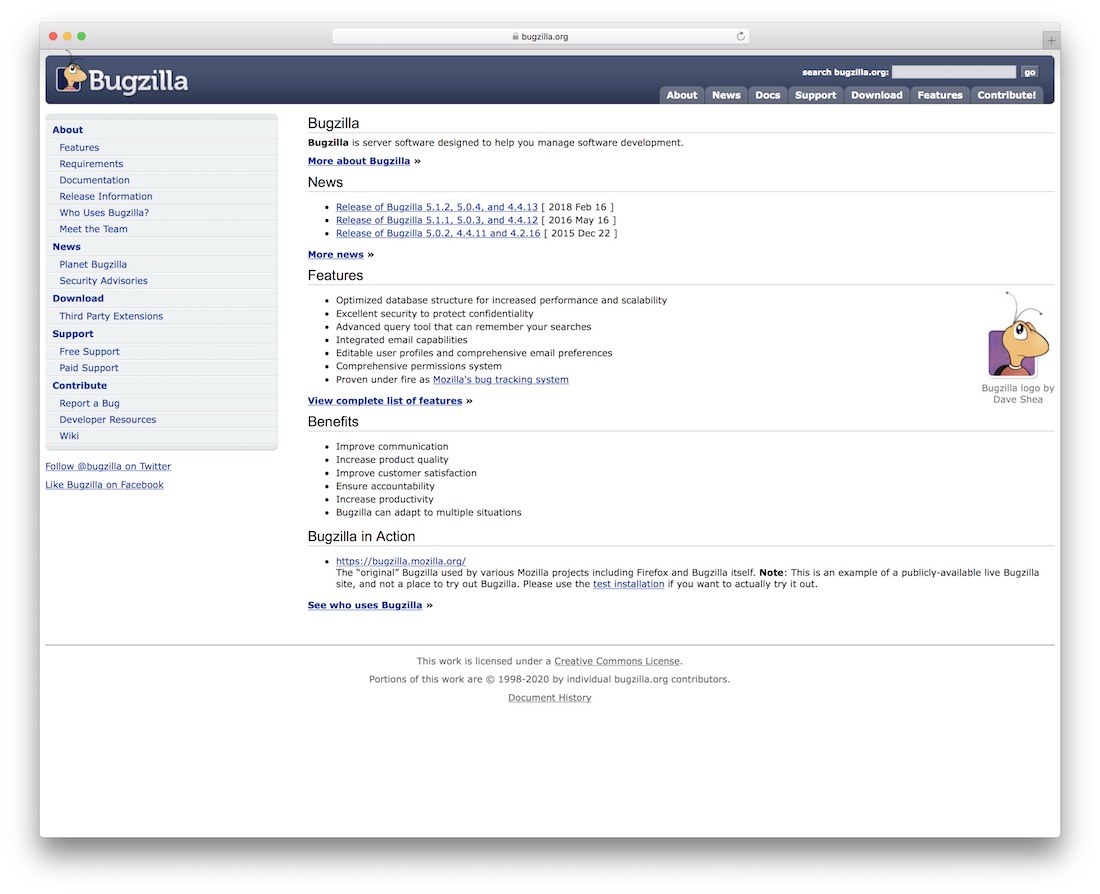This screenshot has width=1100, height=894.
Task: Open the test installation link
Action: point(629,584)
